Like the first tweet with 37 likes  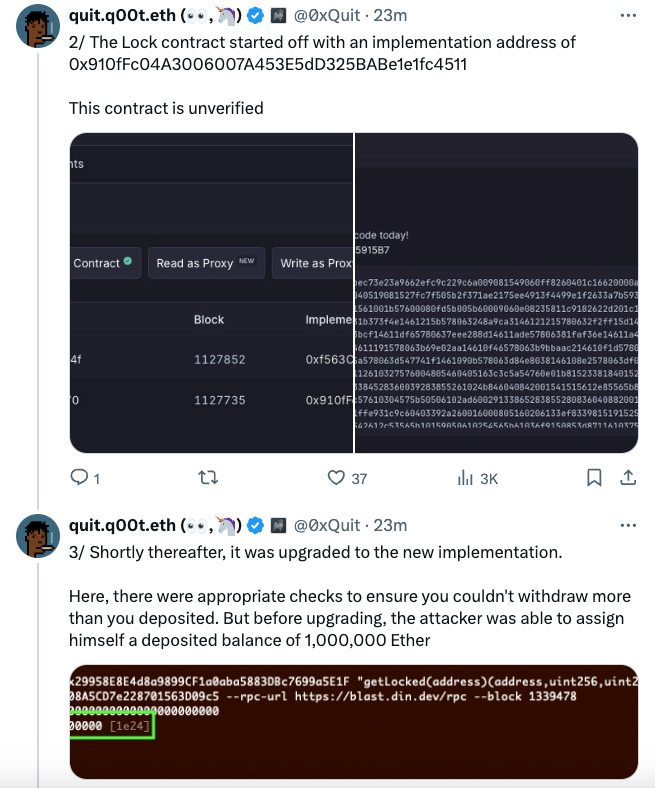tap(336, 477)
